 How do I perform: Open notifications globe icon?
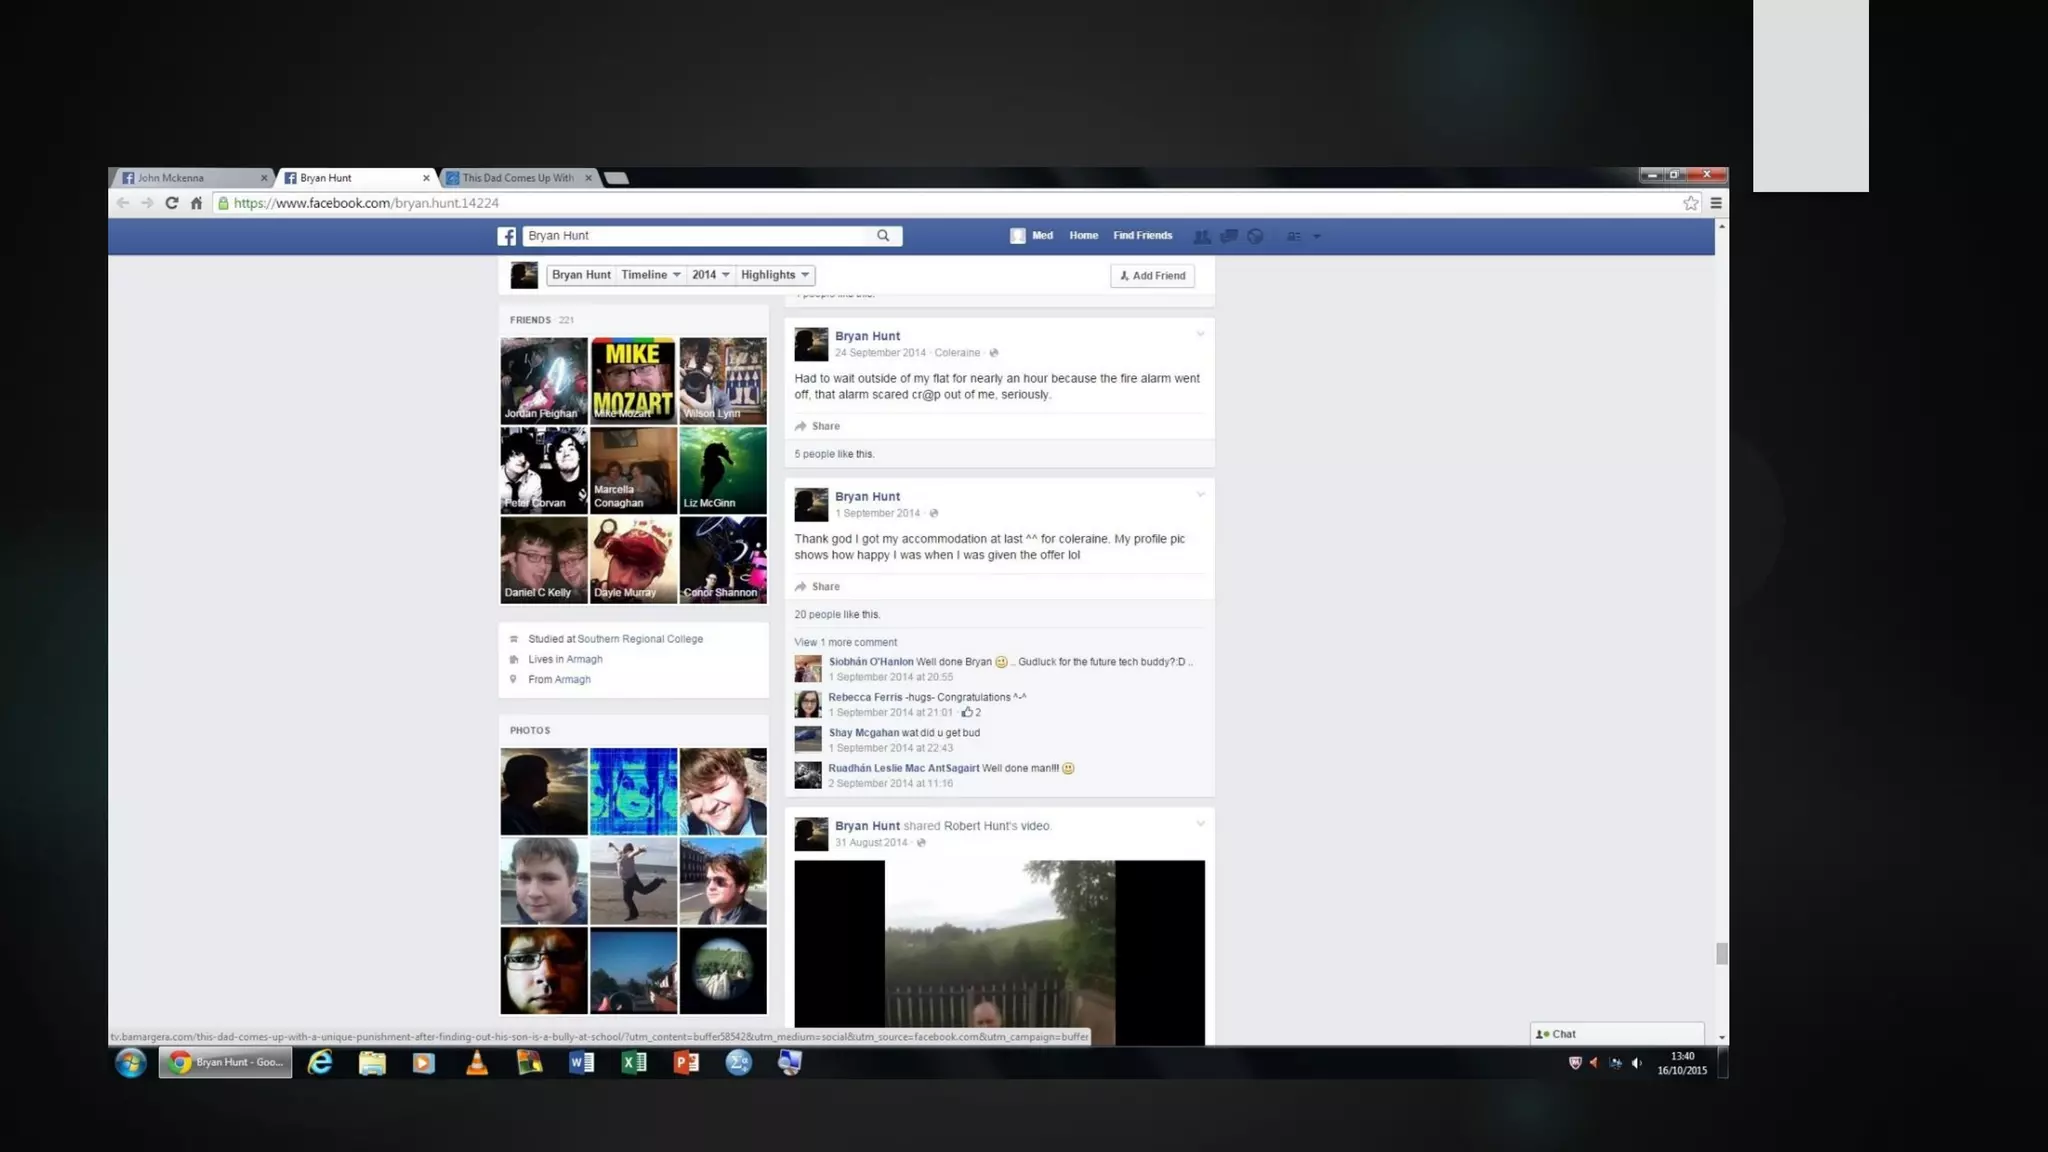(x=1255, y=236)
